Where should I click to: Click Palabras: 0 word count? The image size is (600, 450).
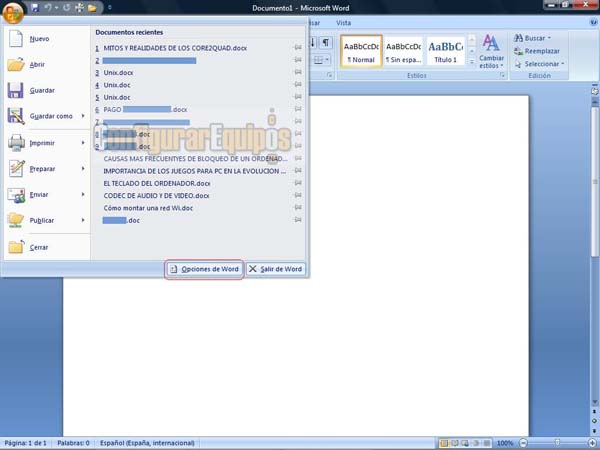pyautogui.click(x=73, y=443)
